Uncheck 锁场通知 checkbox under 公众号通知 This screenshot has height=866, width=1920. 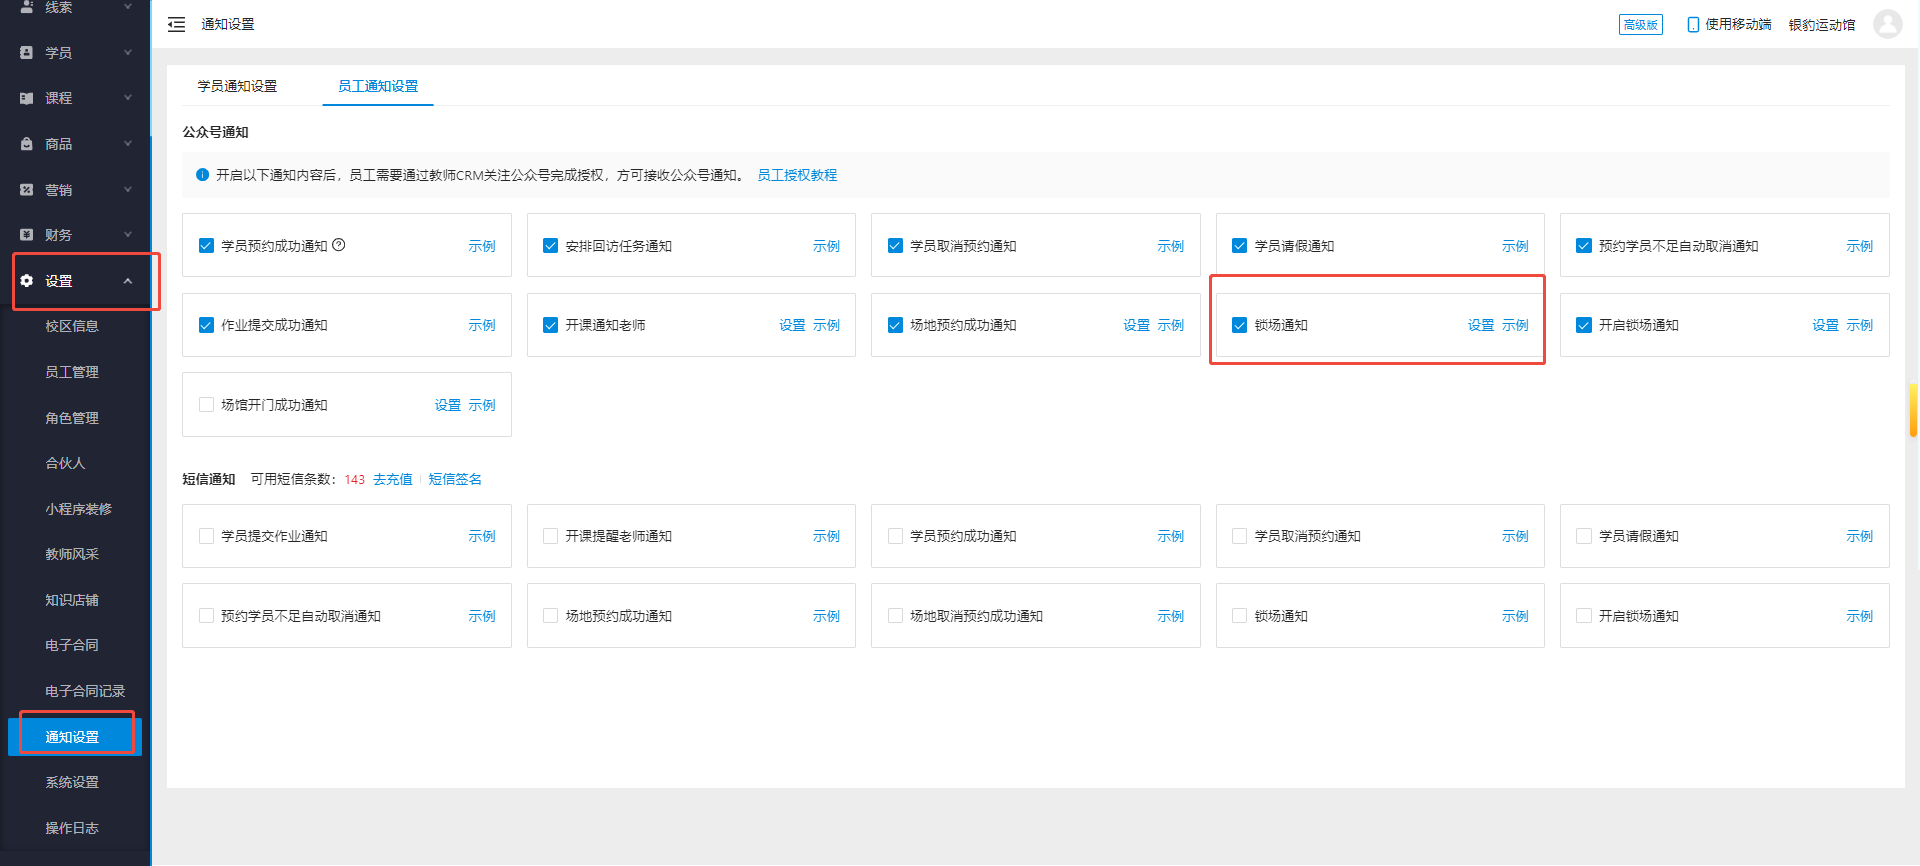1239,325
